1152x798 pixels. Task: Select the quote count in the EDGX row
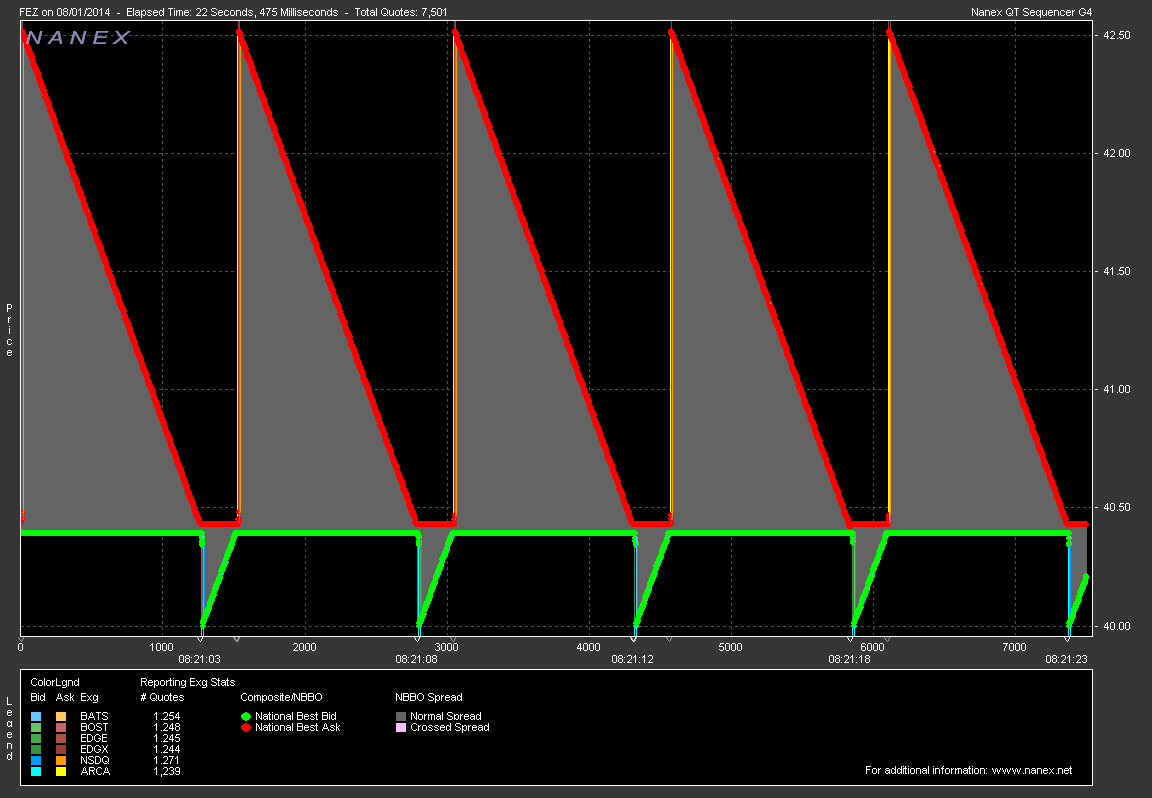(167, 750)
